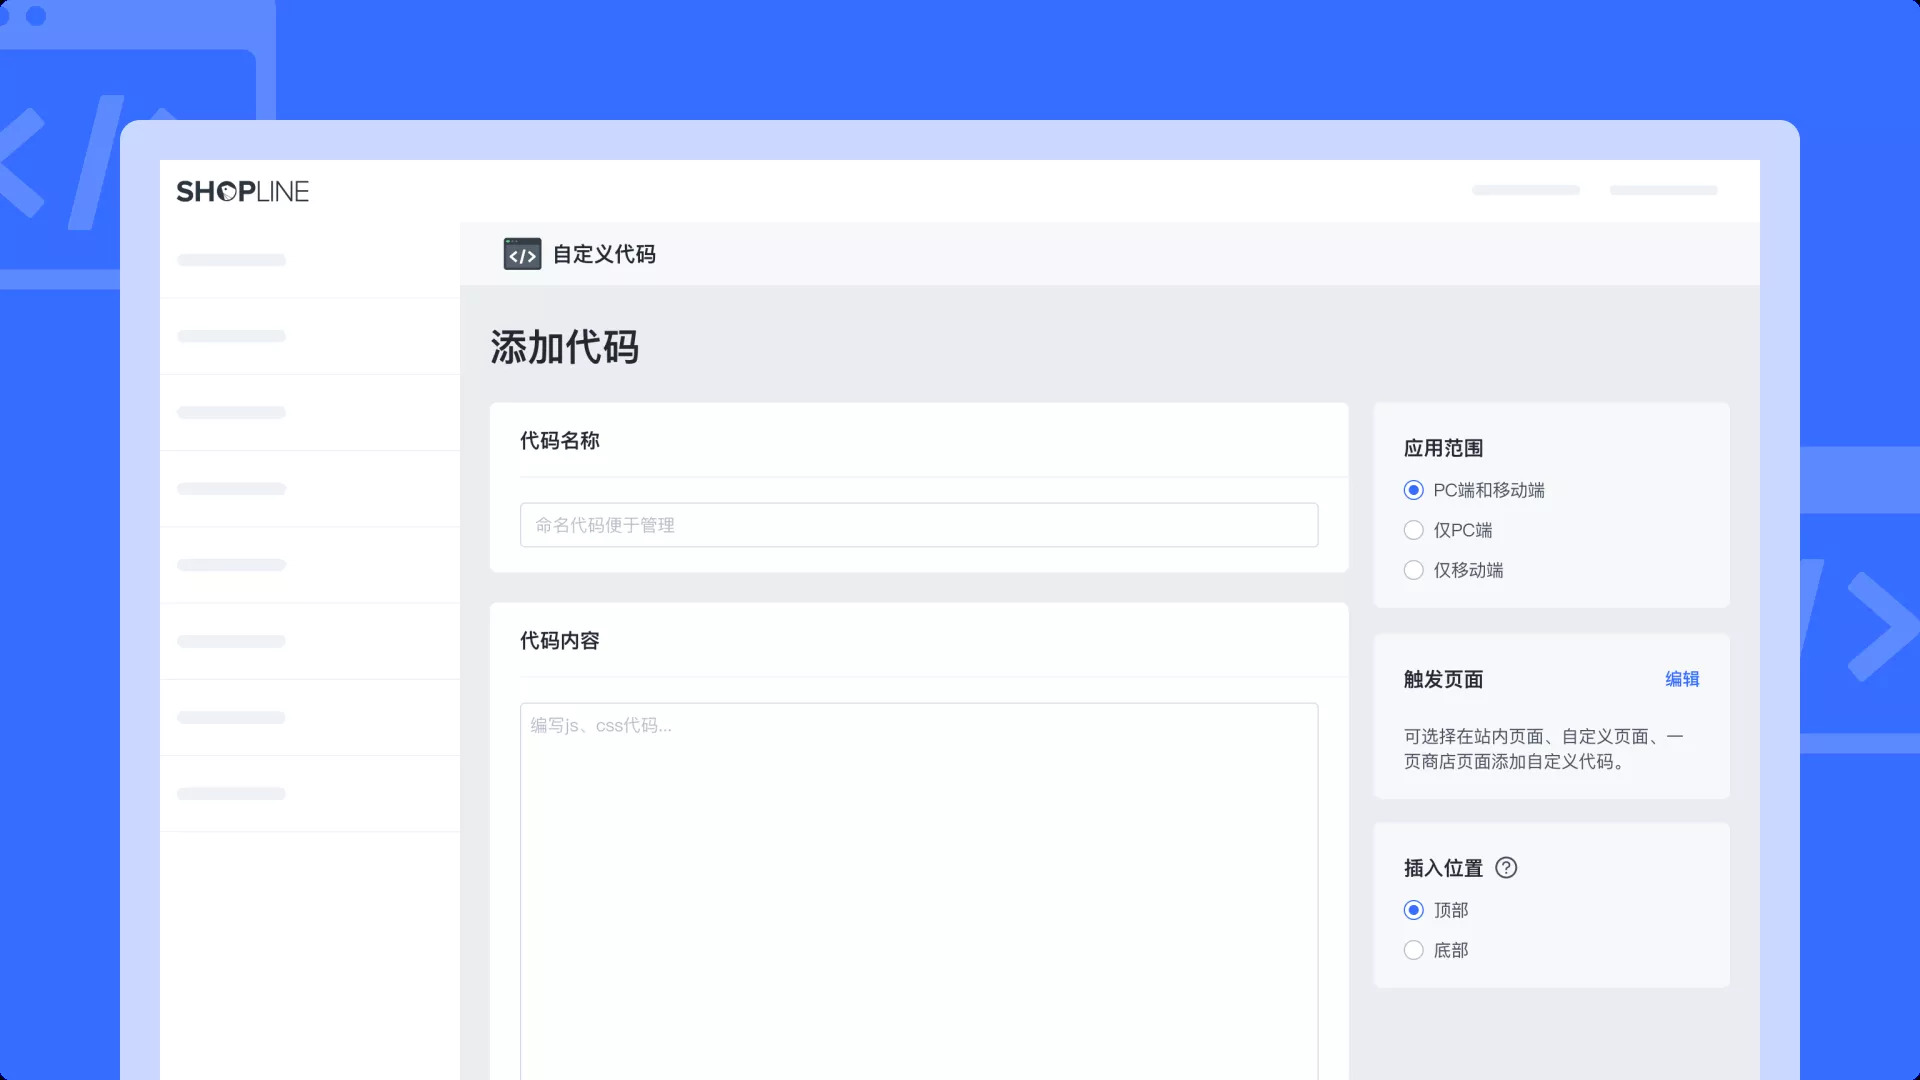Select the 仅PC端 radio option

pyautogui.click(x=1414, y=530)
